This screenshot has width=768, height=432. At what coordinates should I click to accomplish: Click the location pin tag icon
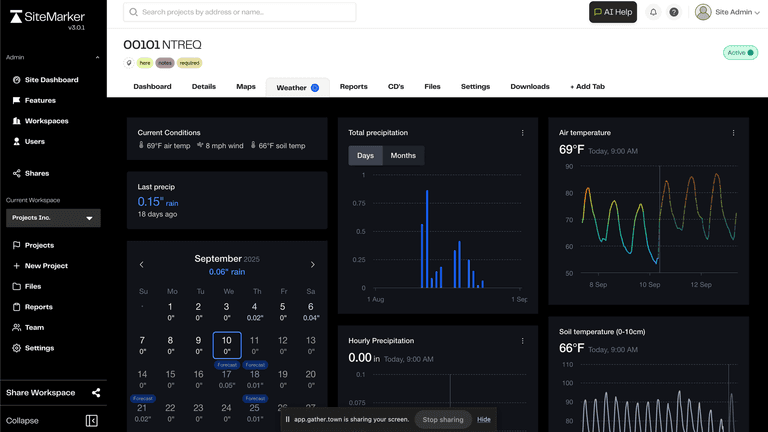129,63
